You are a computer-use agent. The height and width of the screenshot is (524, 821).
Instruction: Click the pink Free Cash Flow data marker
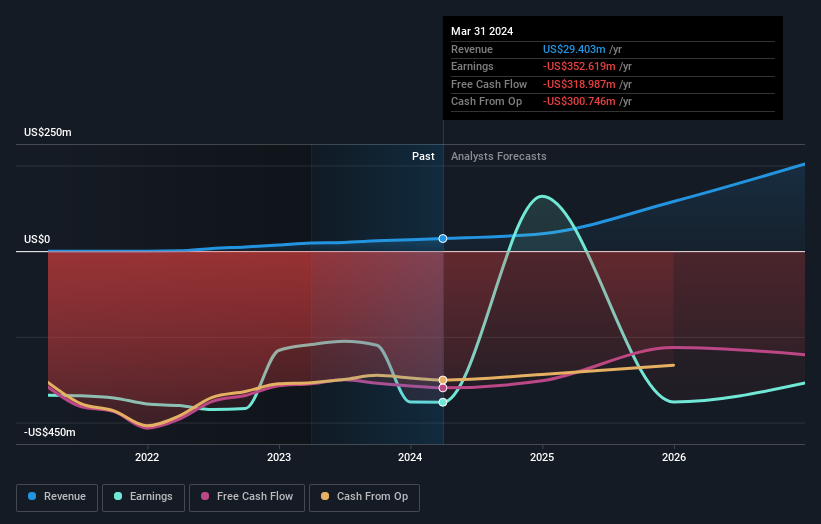click(x=443, y=388)
